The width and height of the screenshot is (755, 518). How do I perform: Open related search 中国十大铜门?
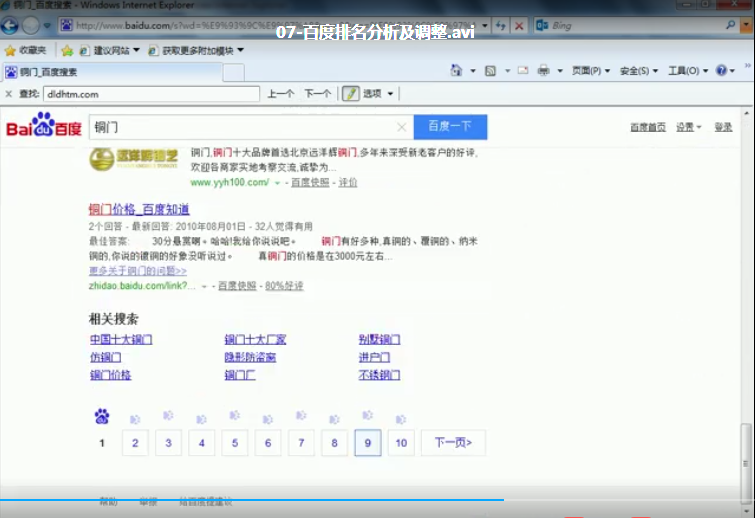[x=121, y=339]
